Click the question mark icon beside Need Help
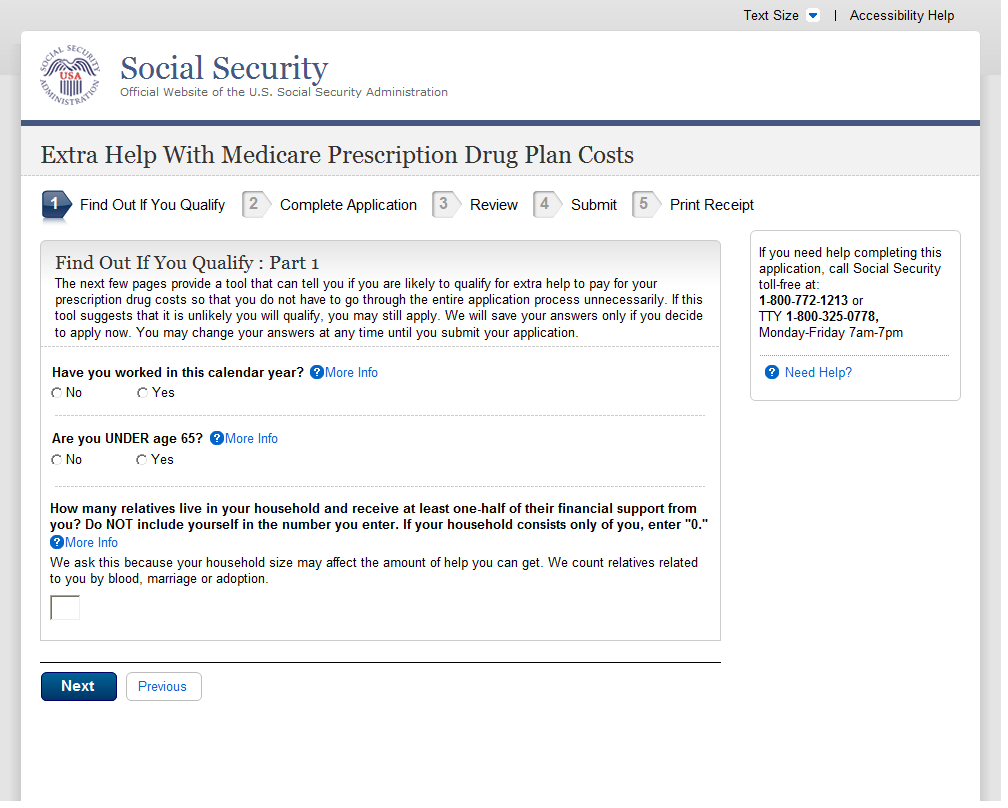 point(772,372)
